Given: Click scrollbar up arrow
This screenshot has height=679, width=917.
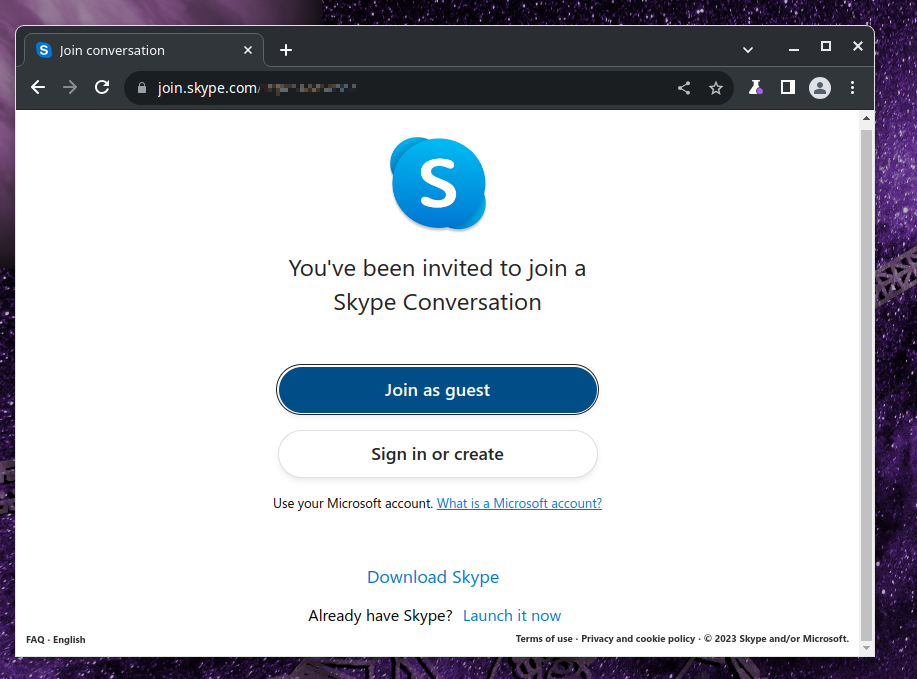Looking at the screenshot, I should [866, 118].
